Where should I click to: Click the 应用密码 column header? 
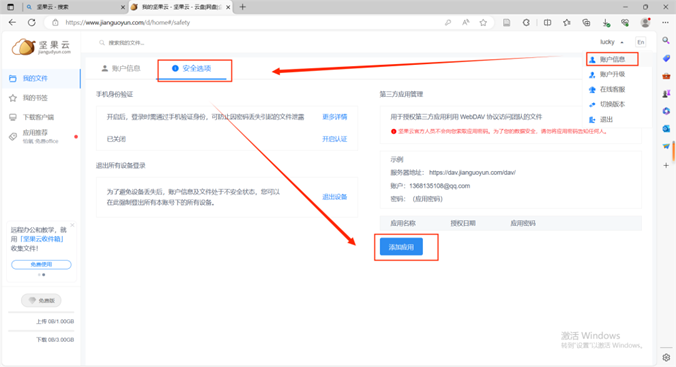(x=523, y=223)
